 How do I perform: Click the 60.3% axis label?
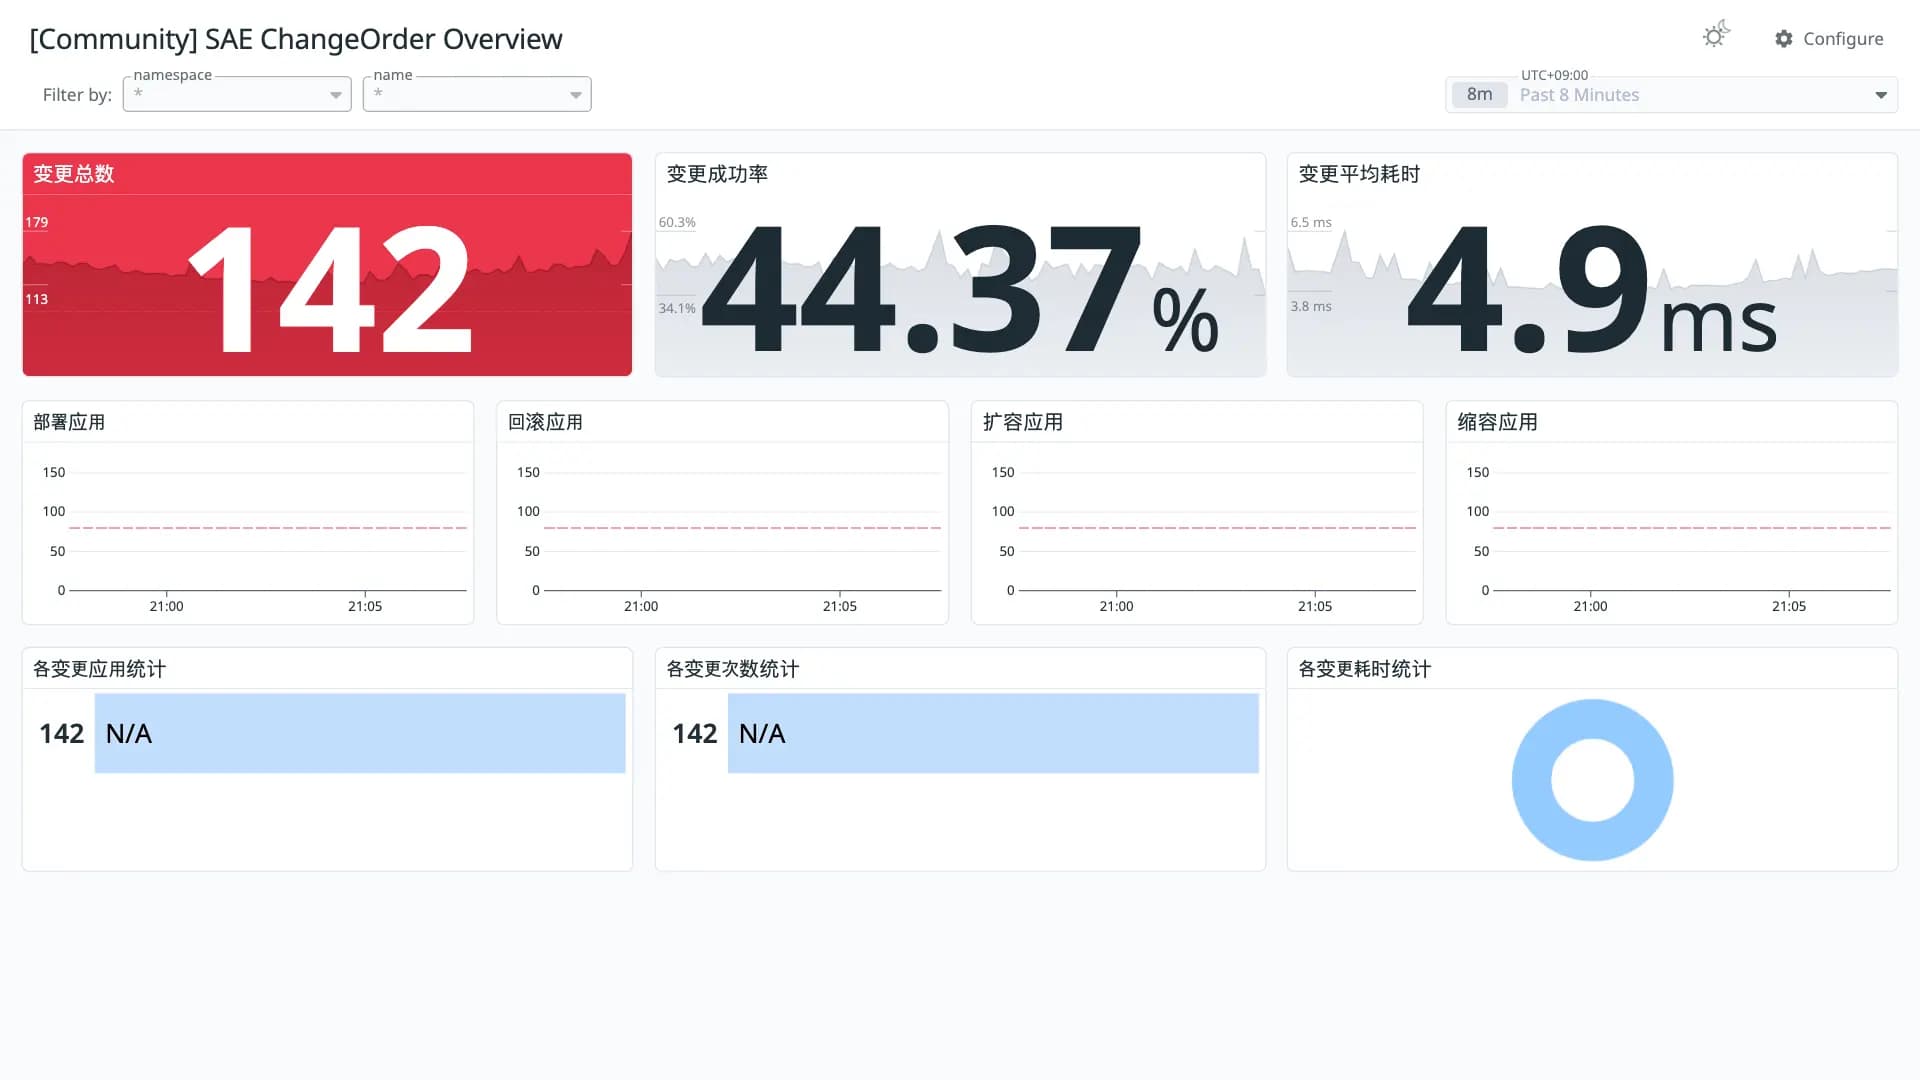click(677, 222)
